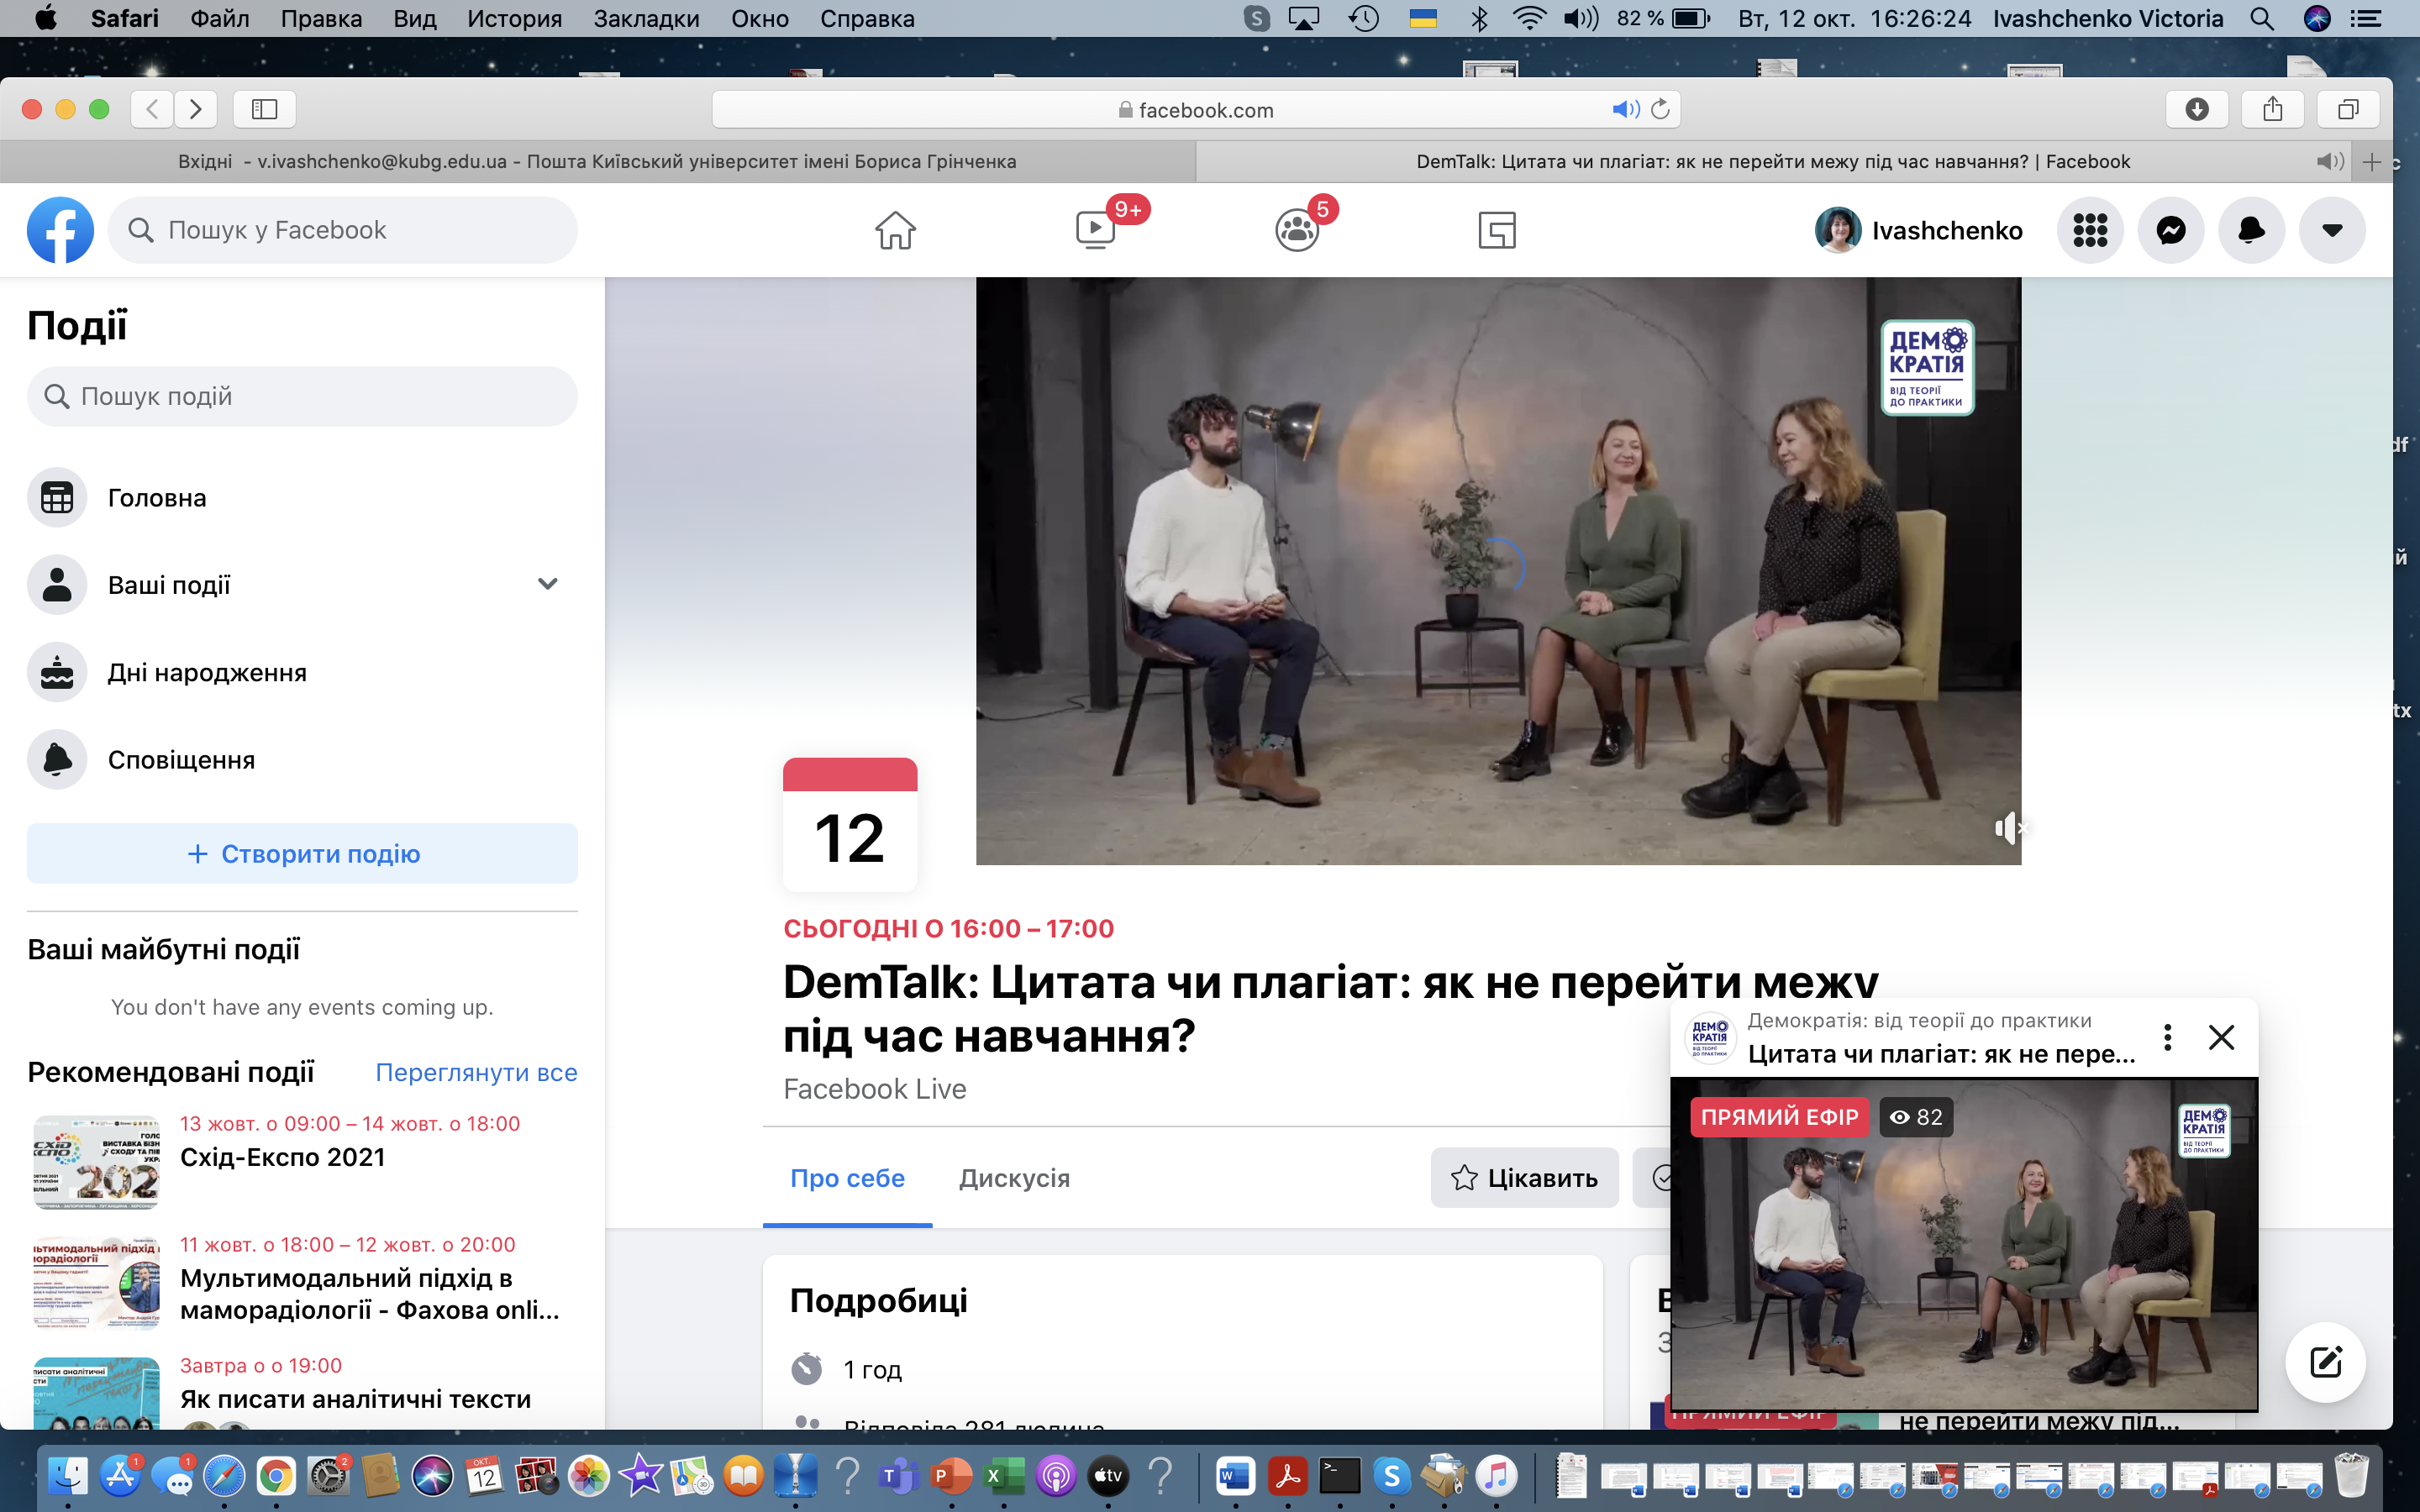The image size is (2420, 1512).
Task: Open the Messenger icon
Action: 2170,230
